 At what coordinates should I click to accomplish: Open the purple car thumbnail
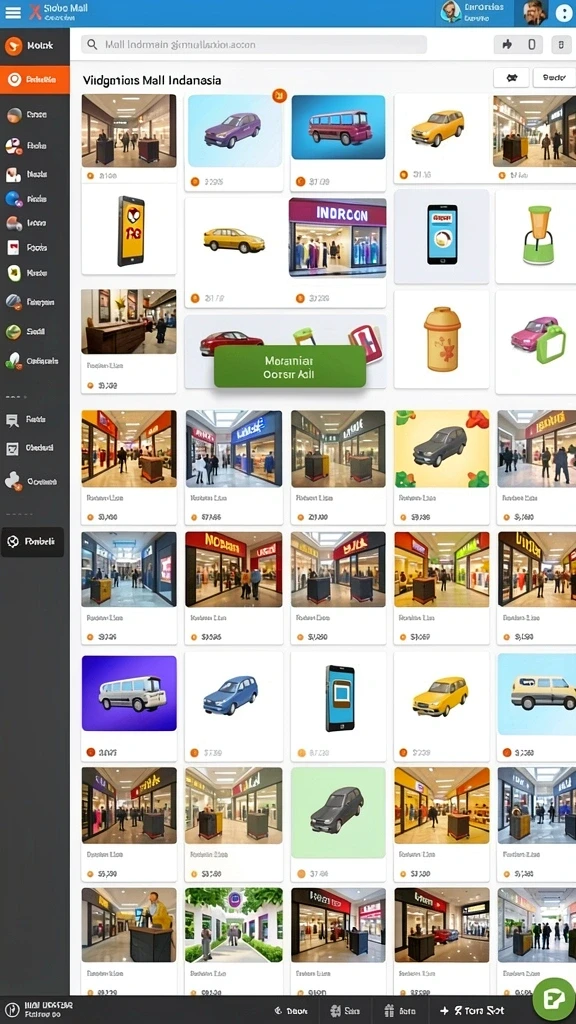(234, 131)
